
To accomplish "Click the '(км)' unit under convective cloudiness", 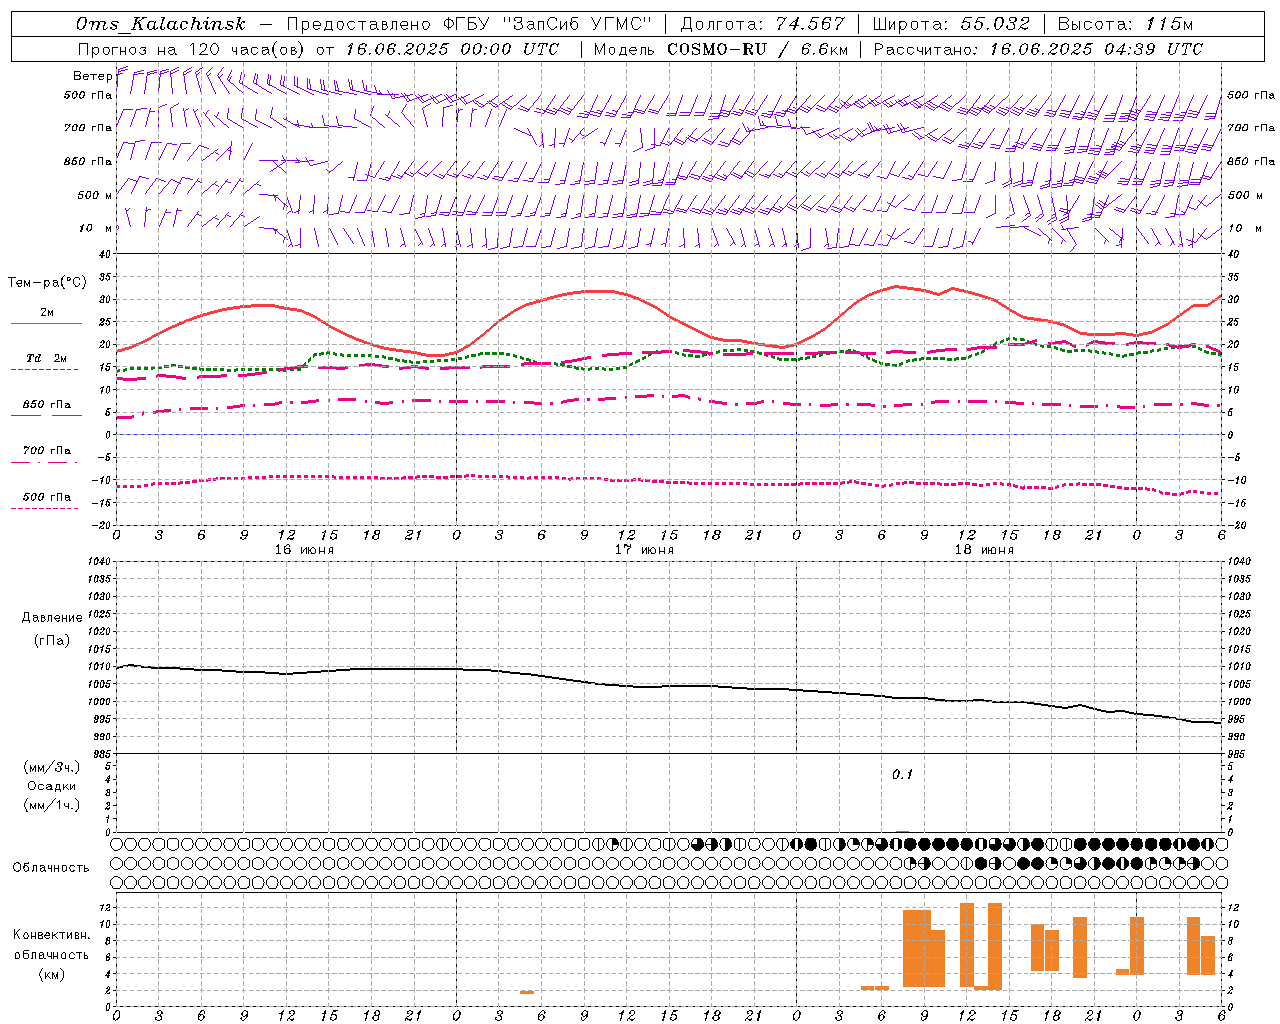I will [x=52, y=974].
